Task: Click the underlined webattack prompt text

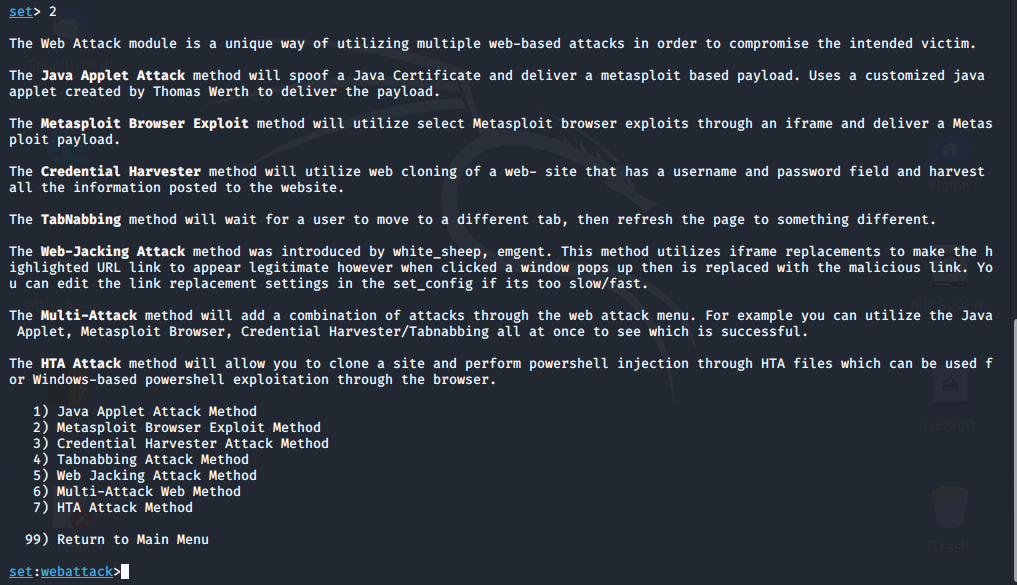Action: pos(76,571)
